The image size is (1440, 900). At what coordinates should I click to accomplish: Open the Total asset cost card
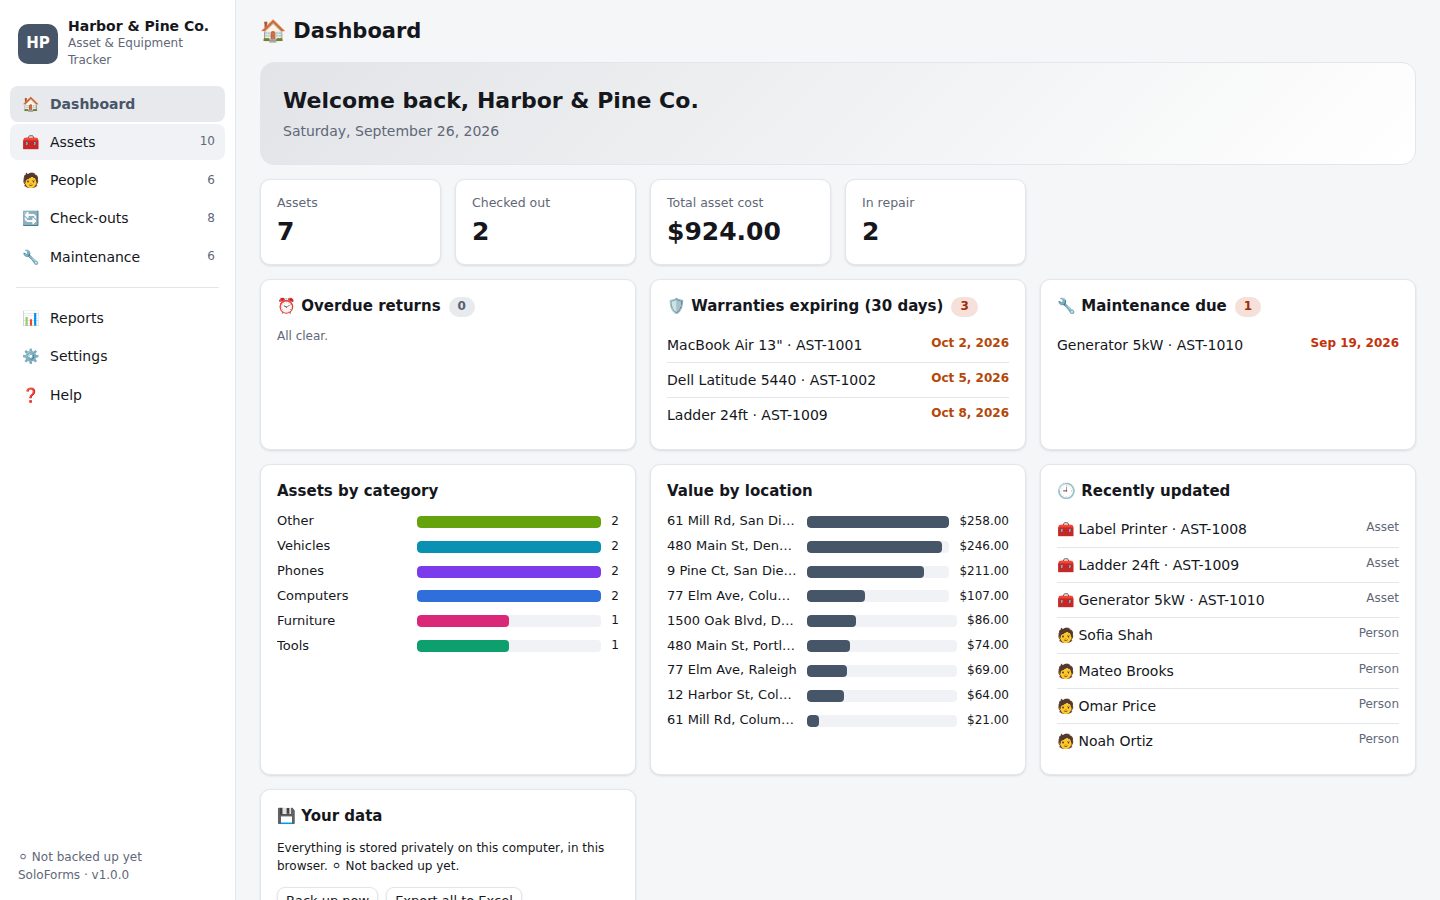(740, 222)
